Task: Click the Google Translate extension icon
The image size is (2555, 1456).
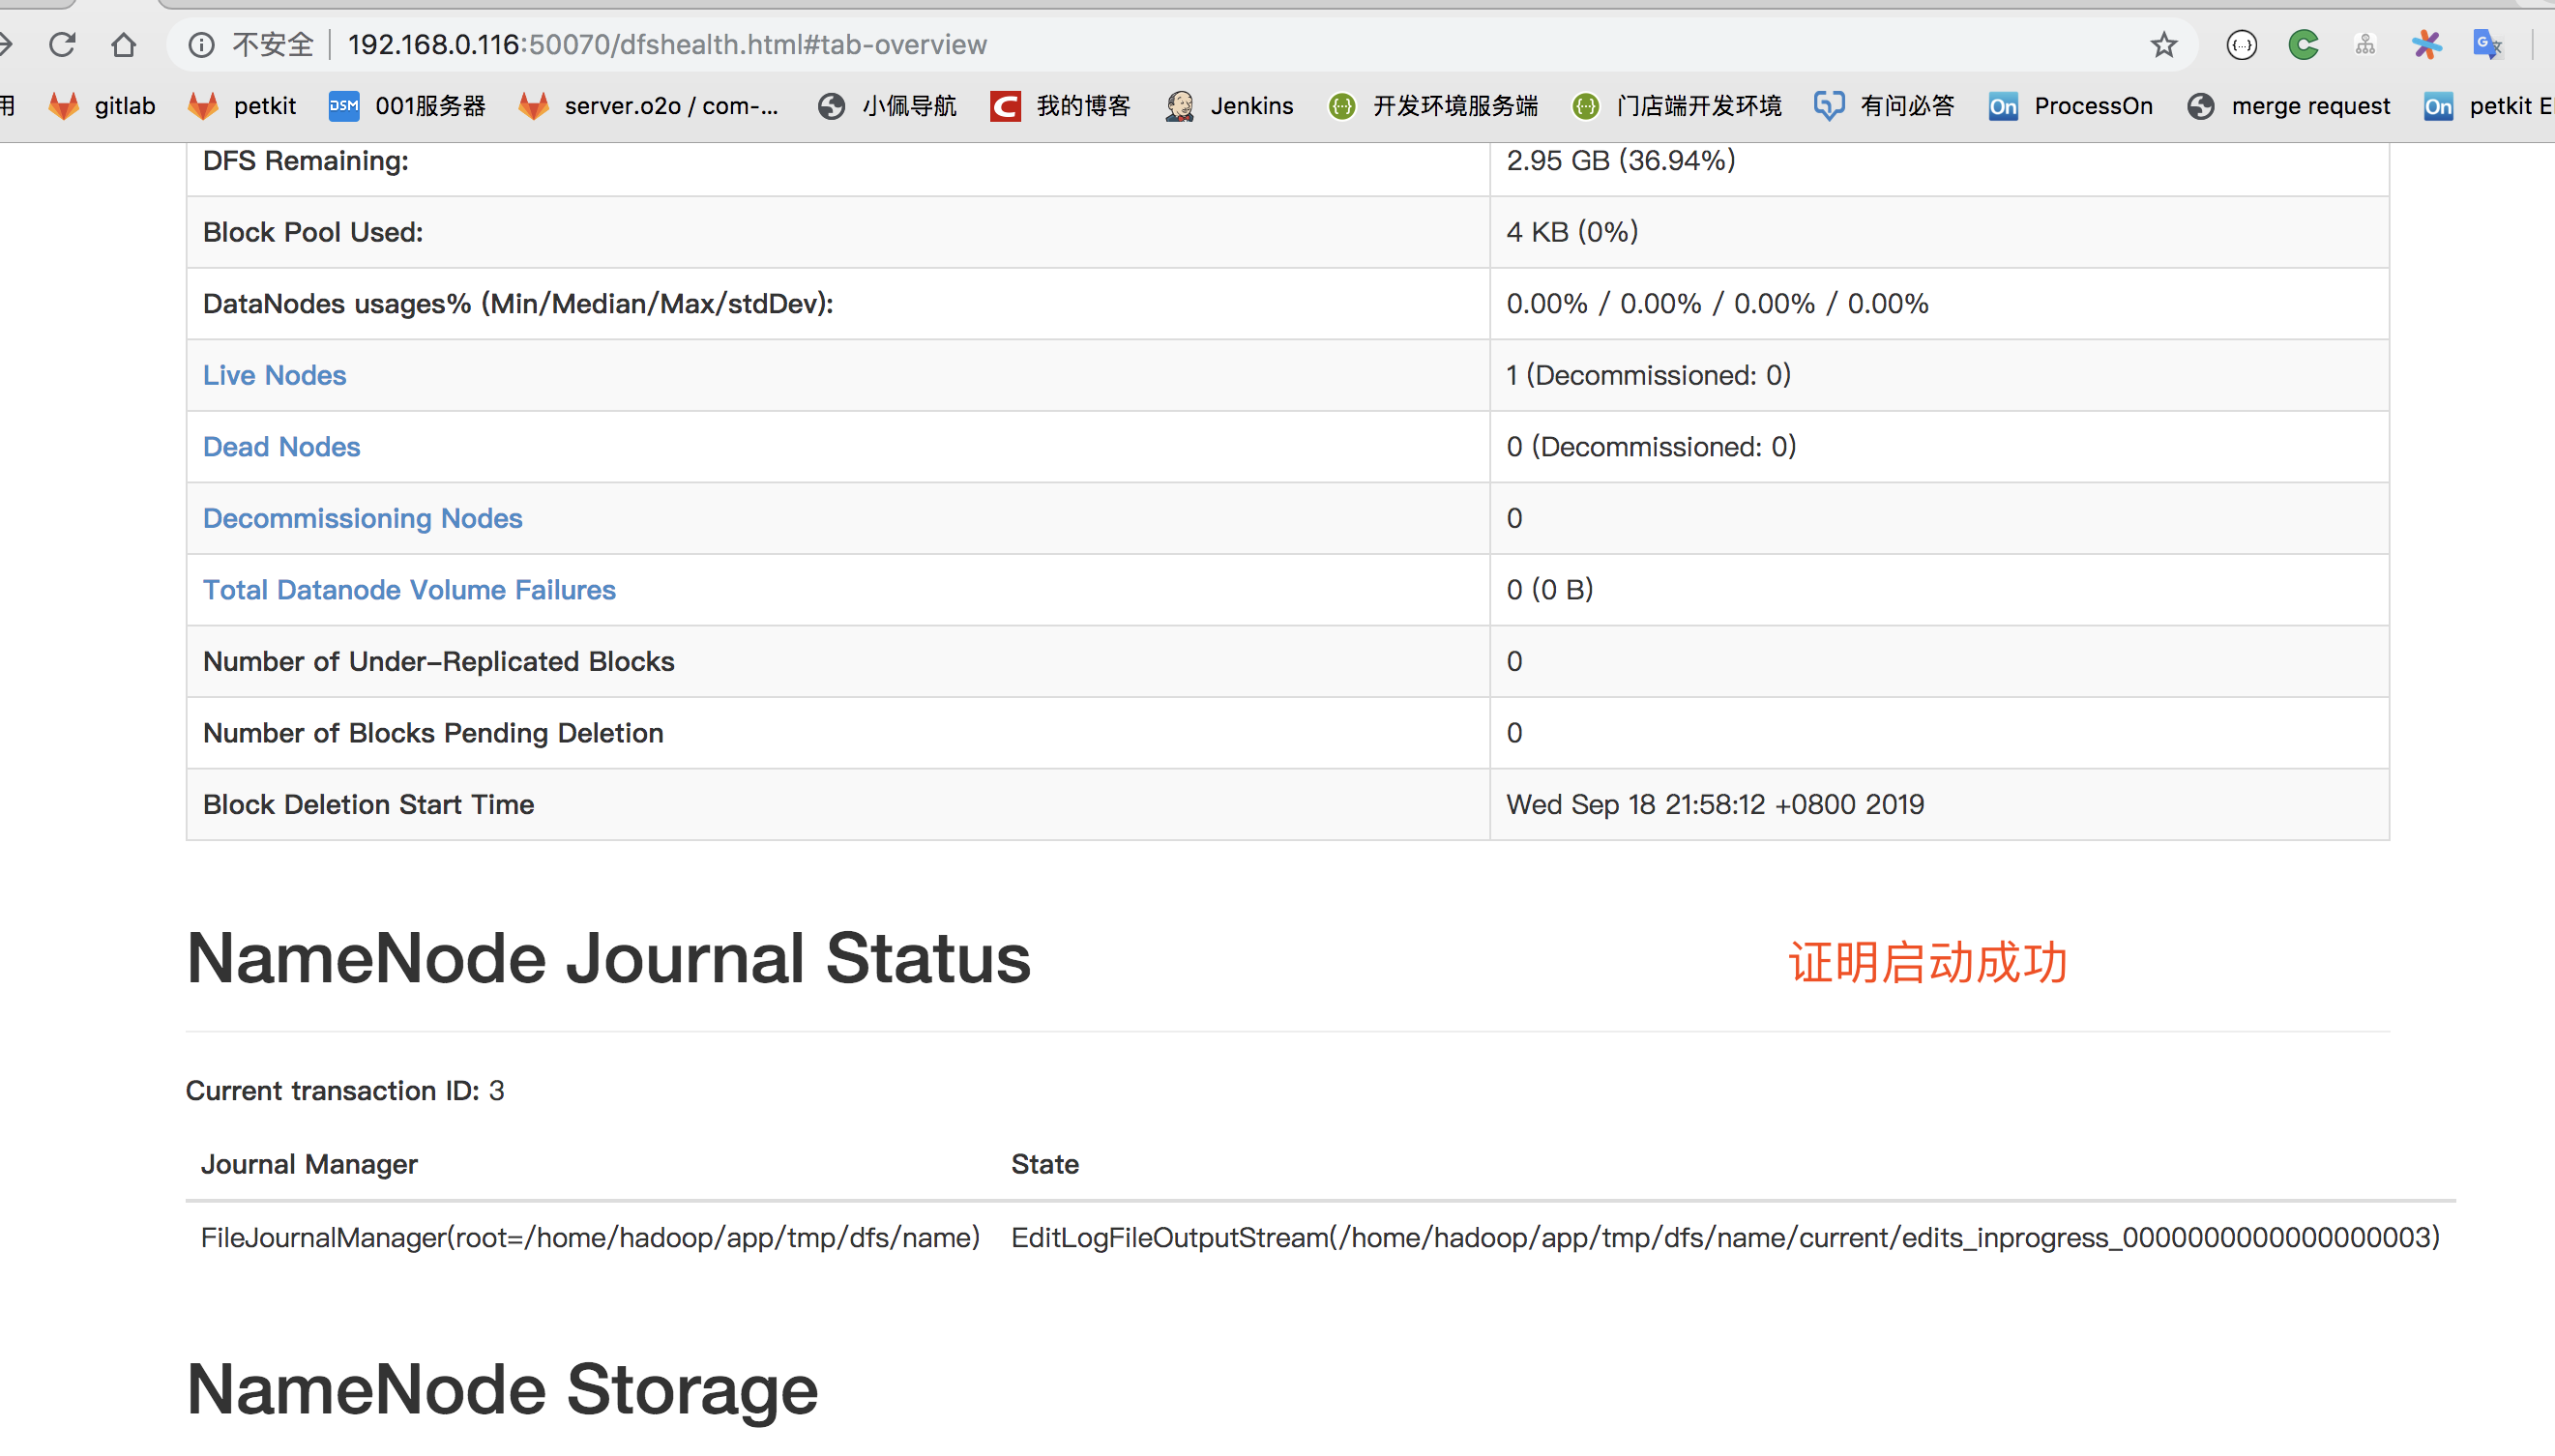Action: [2487, 44]
